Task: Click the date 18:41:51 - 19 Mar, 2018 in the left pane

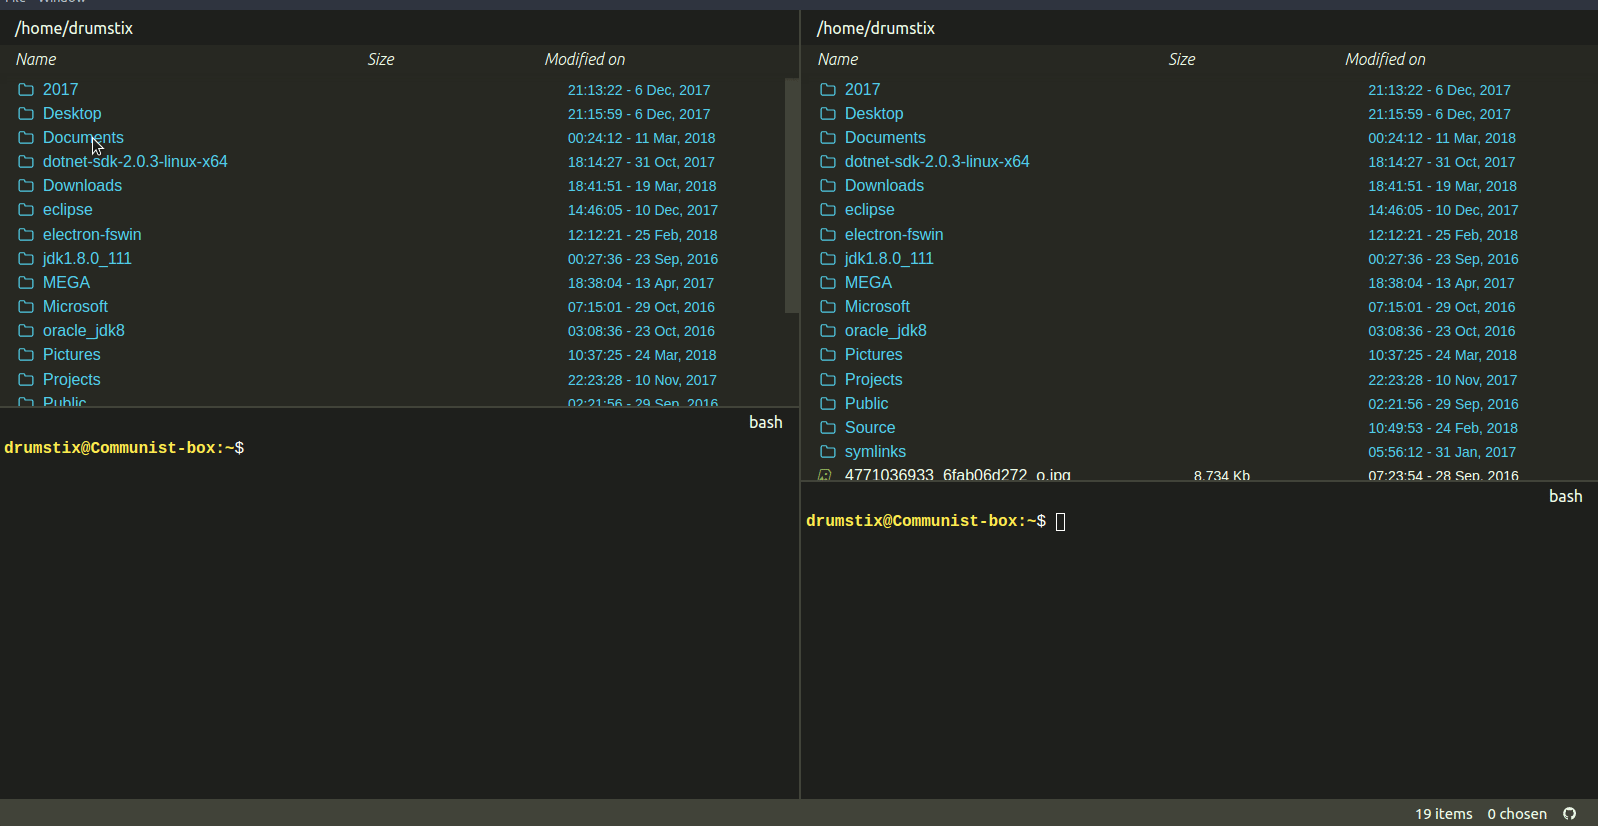Action: [642, 186]
